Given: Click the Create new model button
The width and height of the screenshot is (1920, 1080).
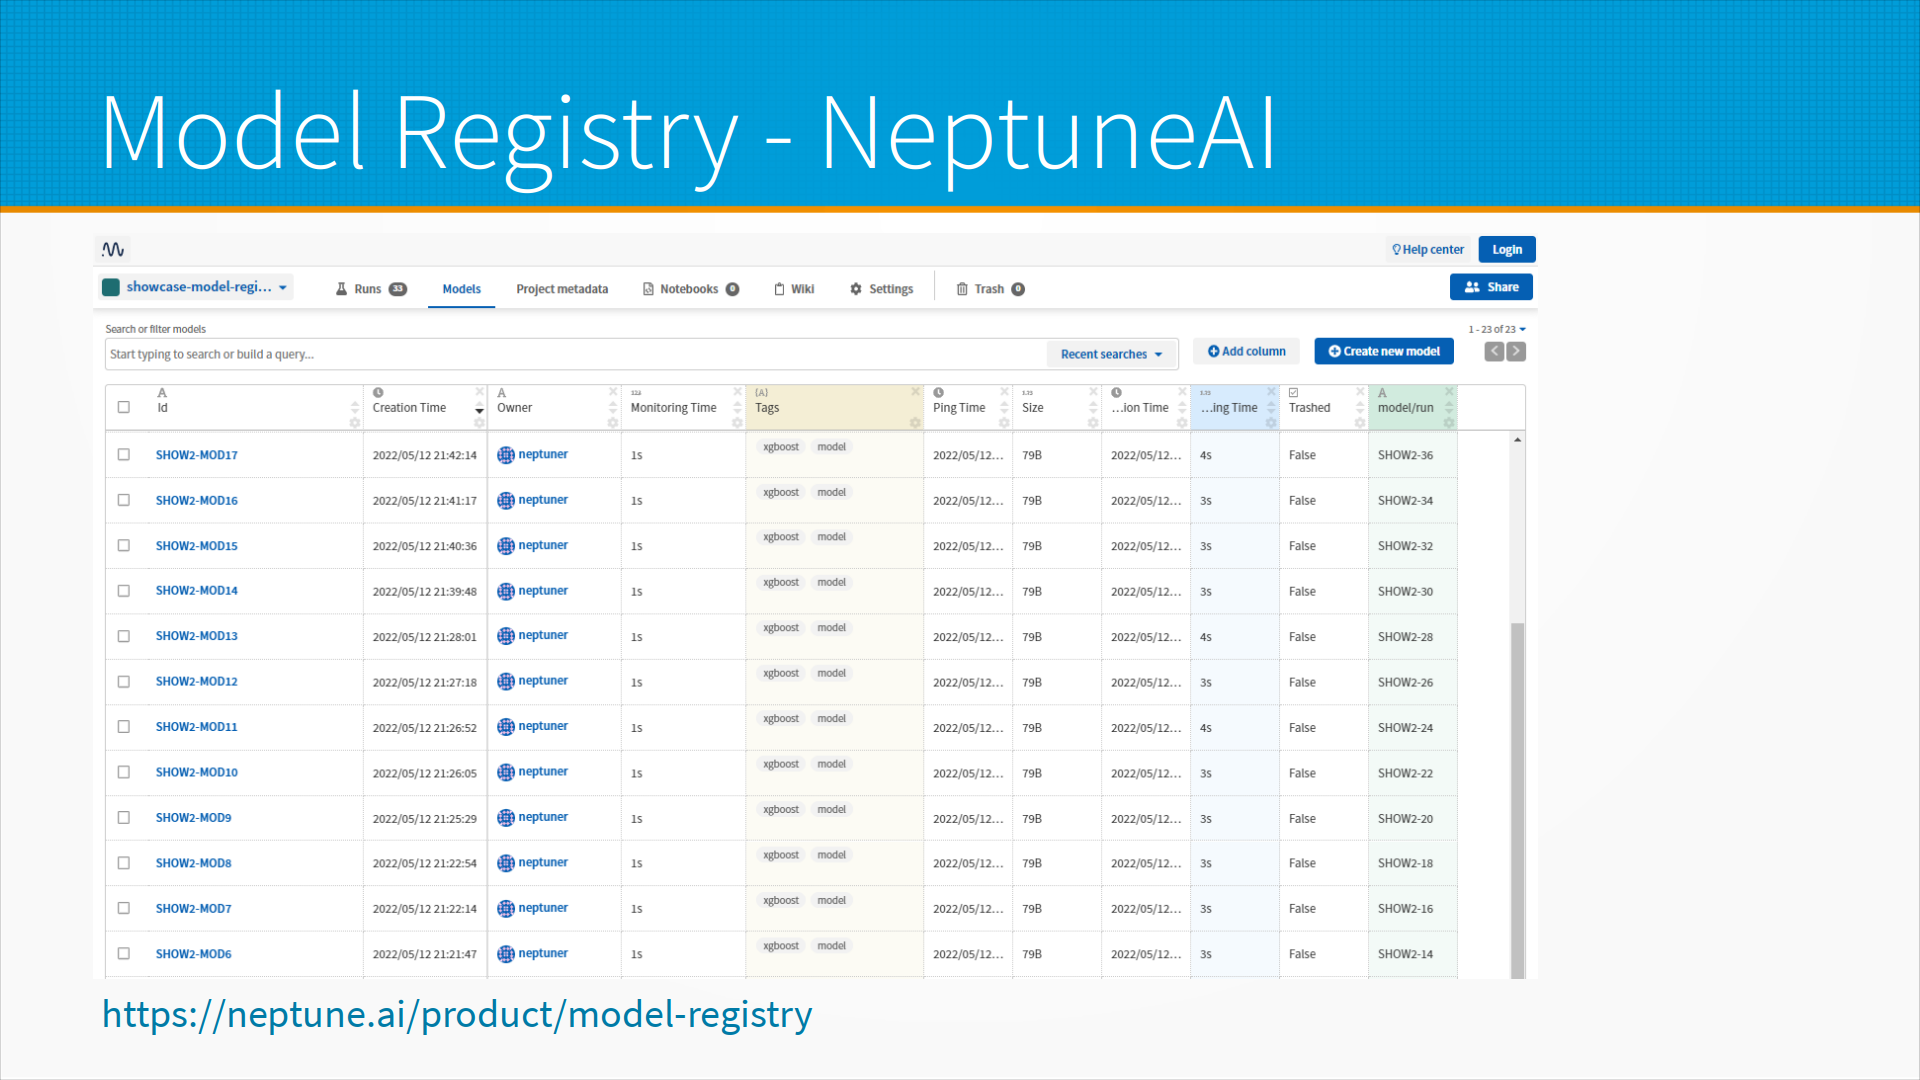Looking at the screenshot, I should pyautogui.click(x=1384, y=351).
